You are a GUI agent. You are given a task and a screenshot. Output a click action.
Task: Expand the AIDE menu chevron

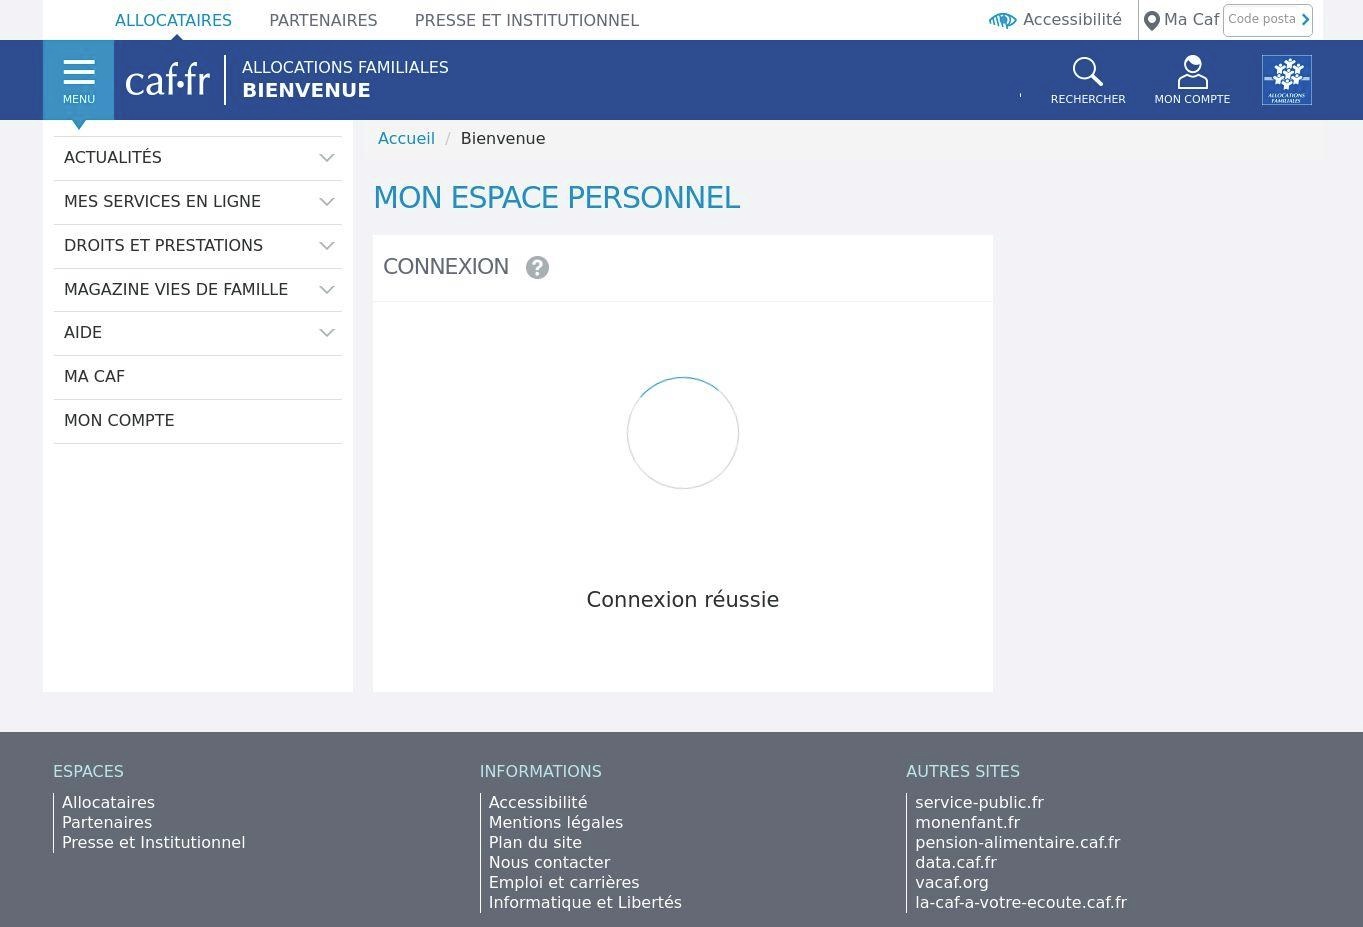point(326,332)
